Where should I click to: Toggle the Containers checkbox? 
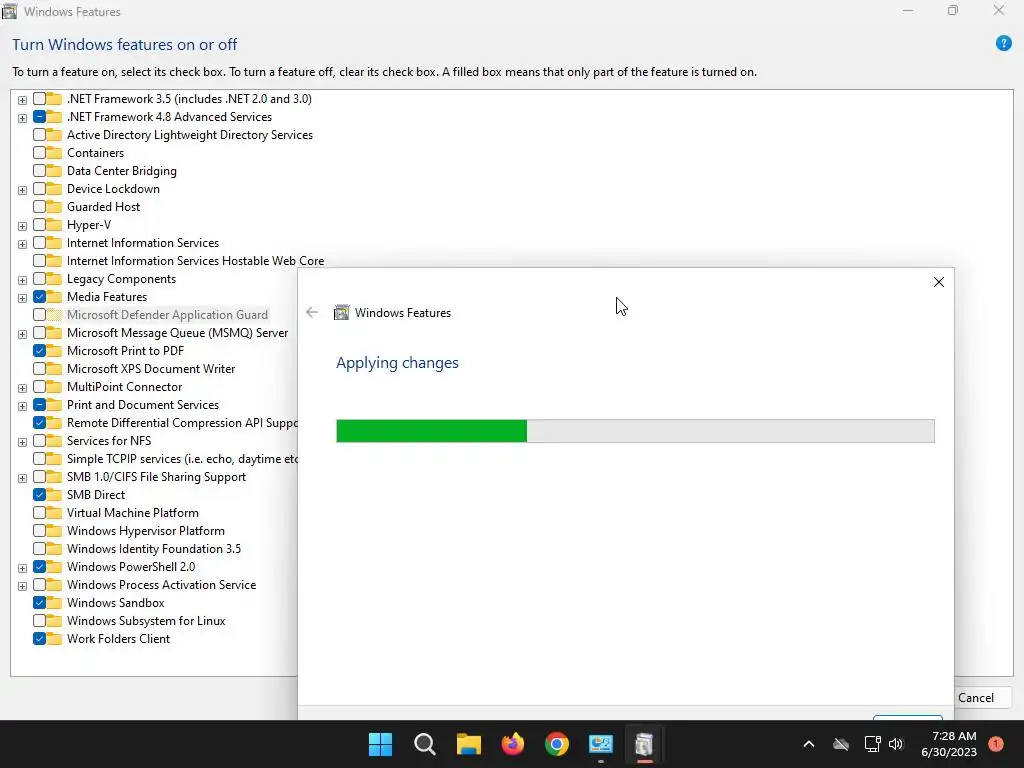click(39, 153)
